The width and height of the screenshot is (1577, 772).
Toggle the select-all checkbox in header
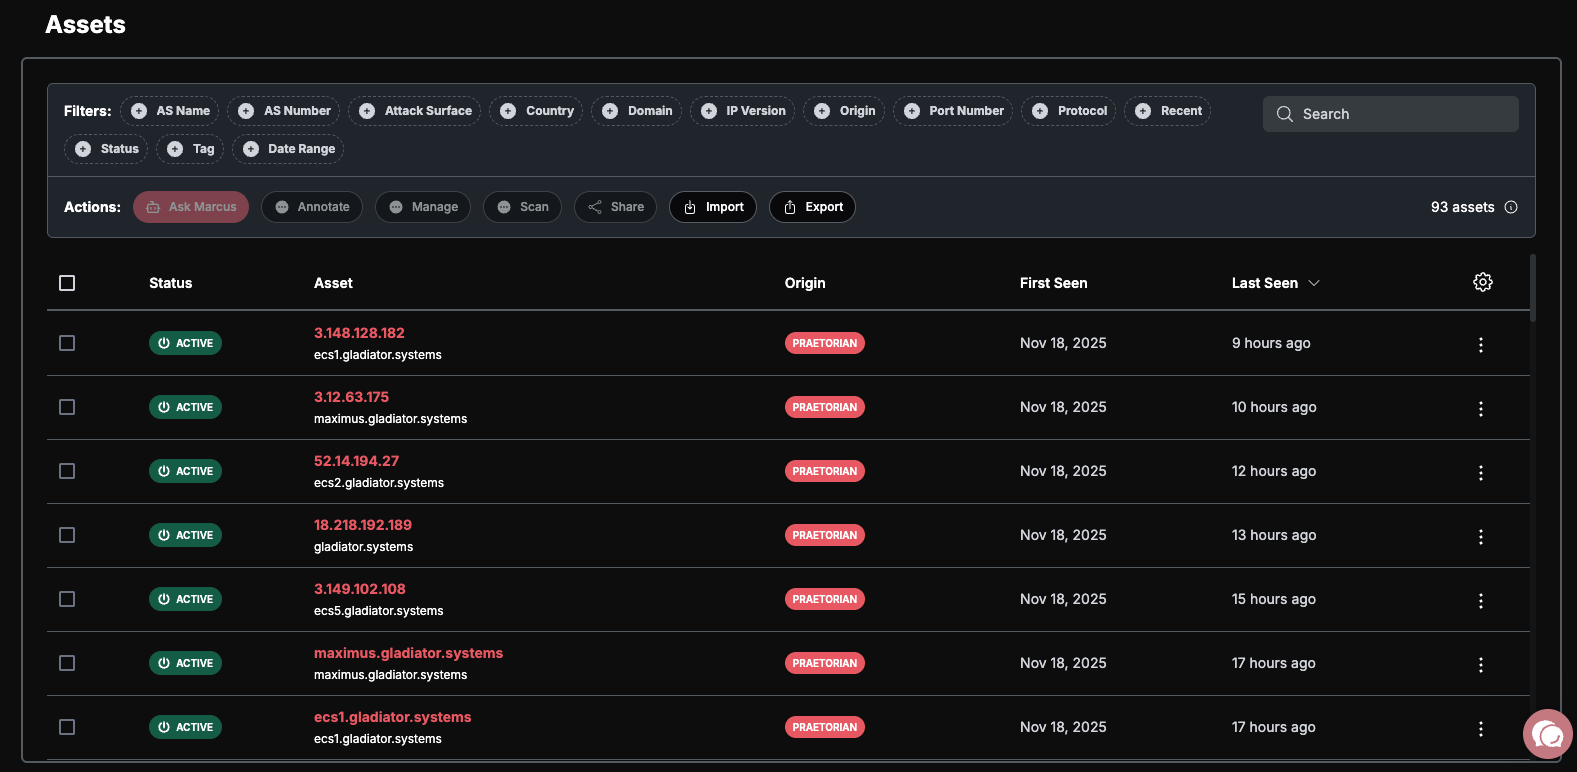pyautogui.click(x=67, y=283)
